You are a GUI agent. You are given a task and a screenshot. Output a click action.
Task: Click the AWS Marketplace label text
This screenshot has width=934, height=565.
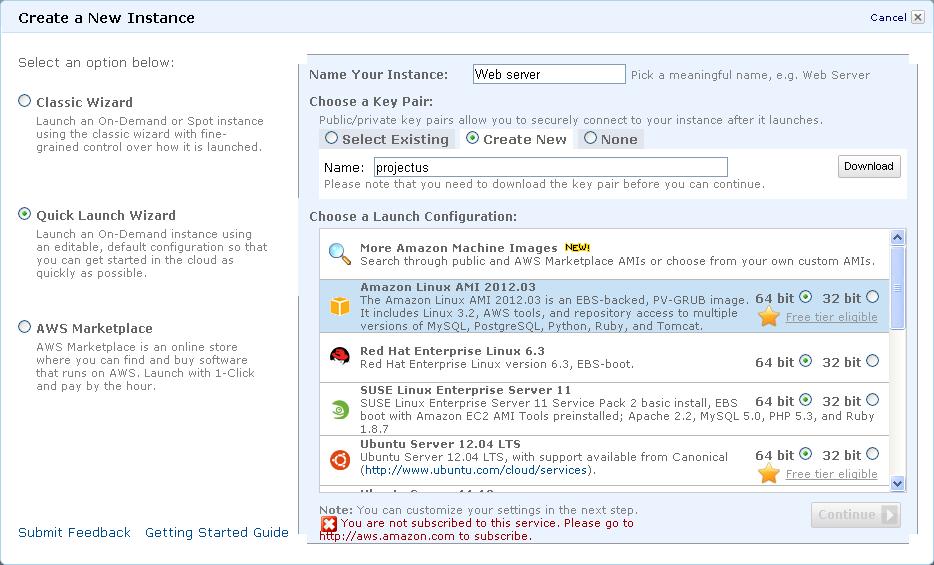pos(95,329)
